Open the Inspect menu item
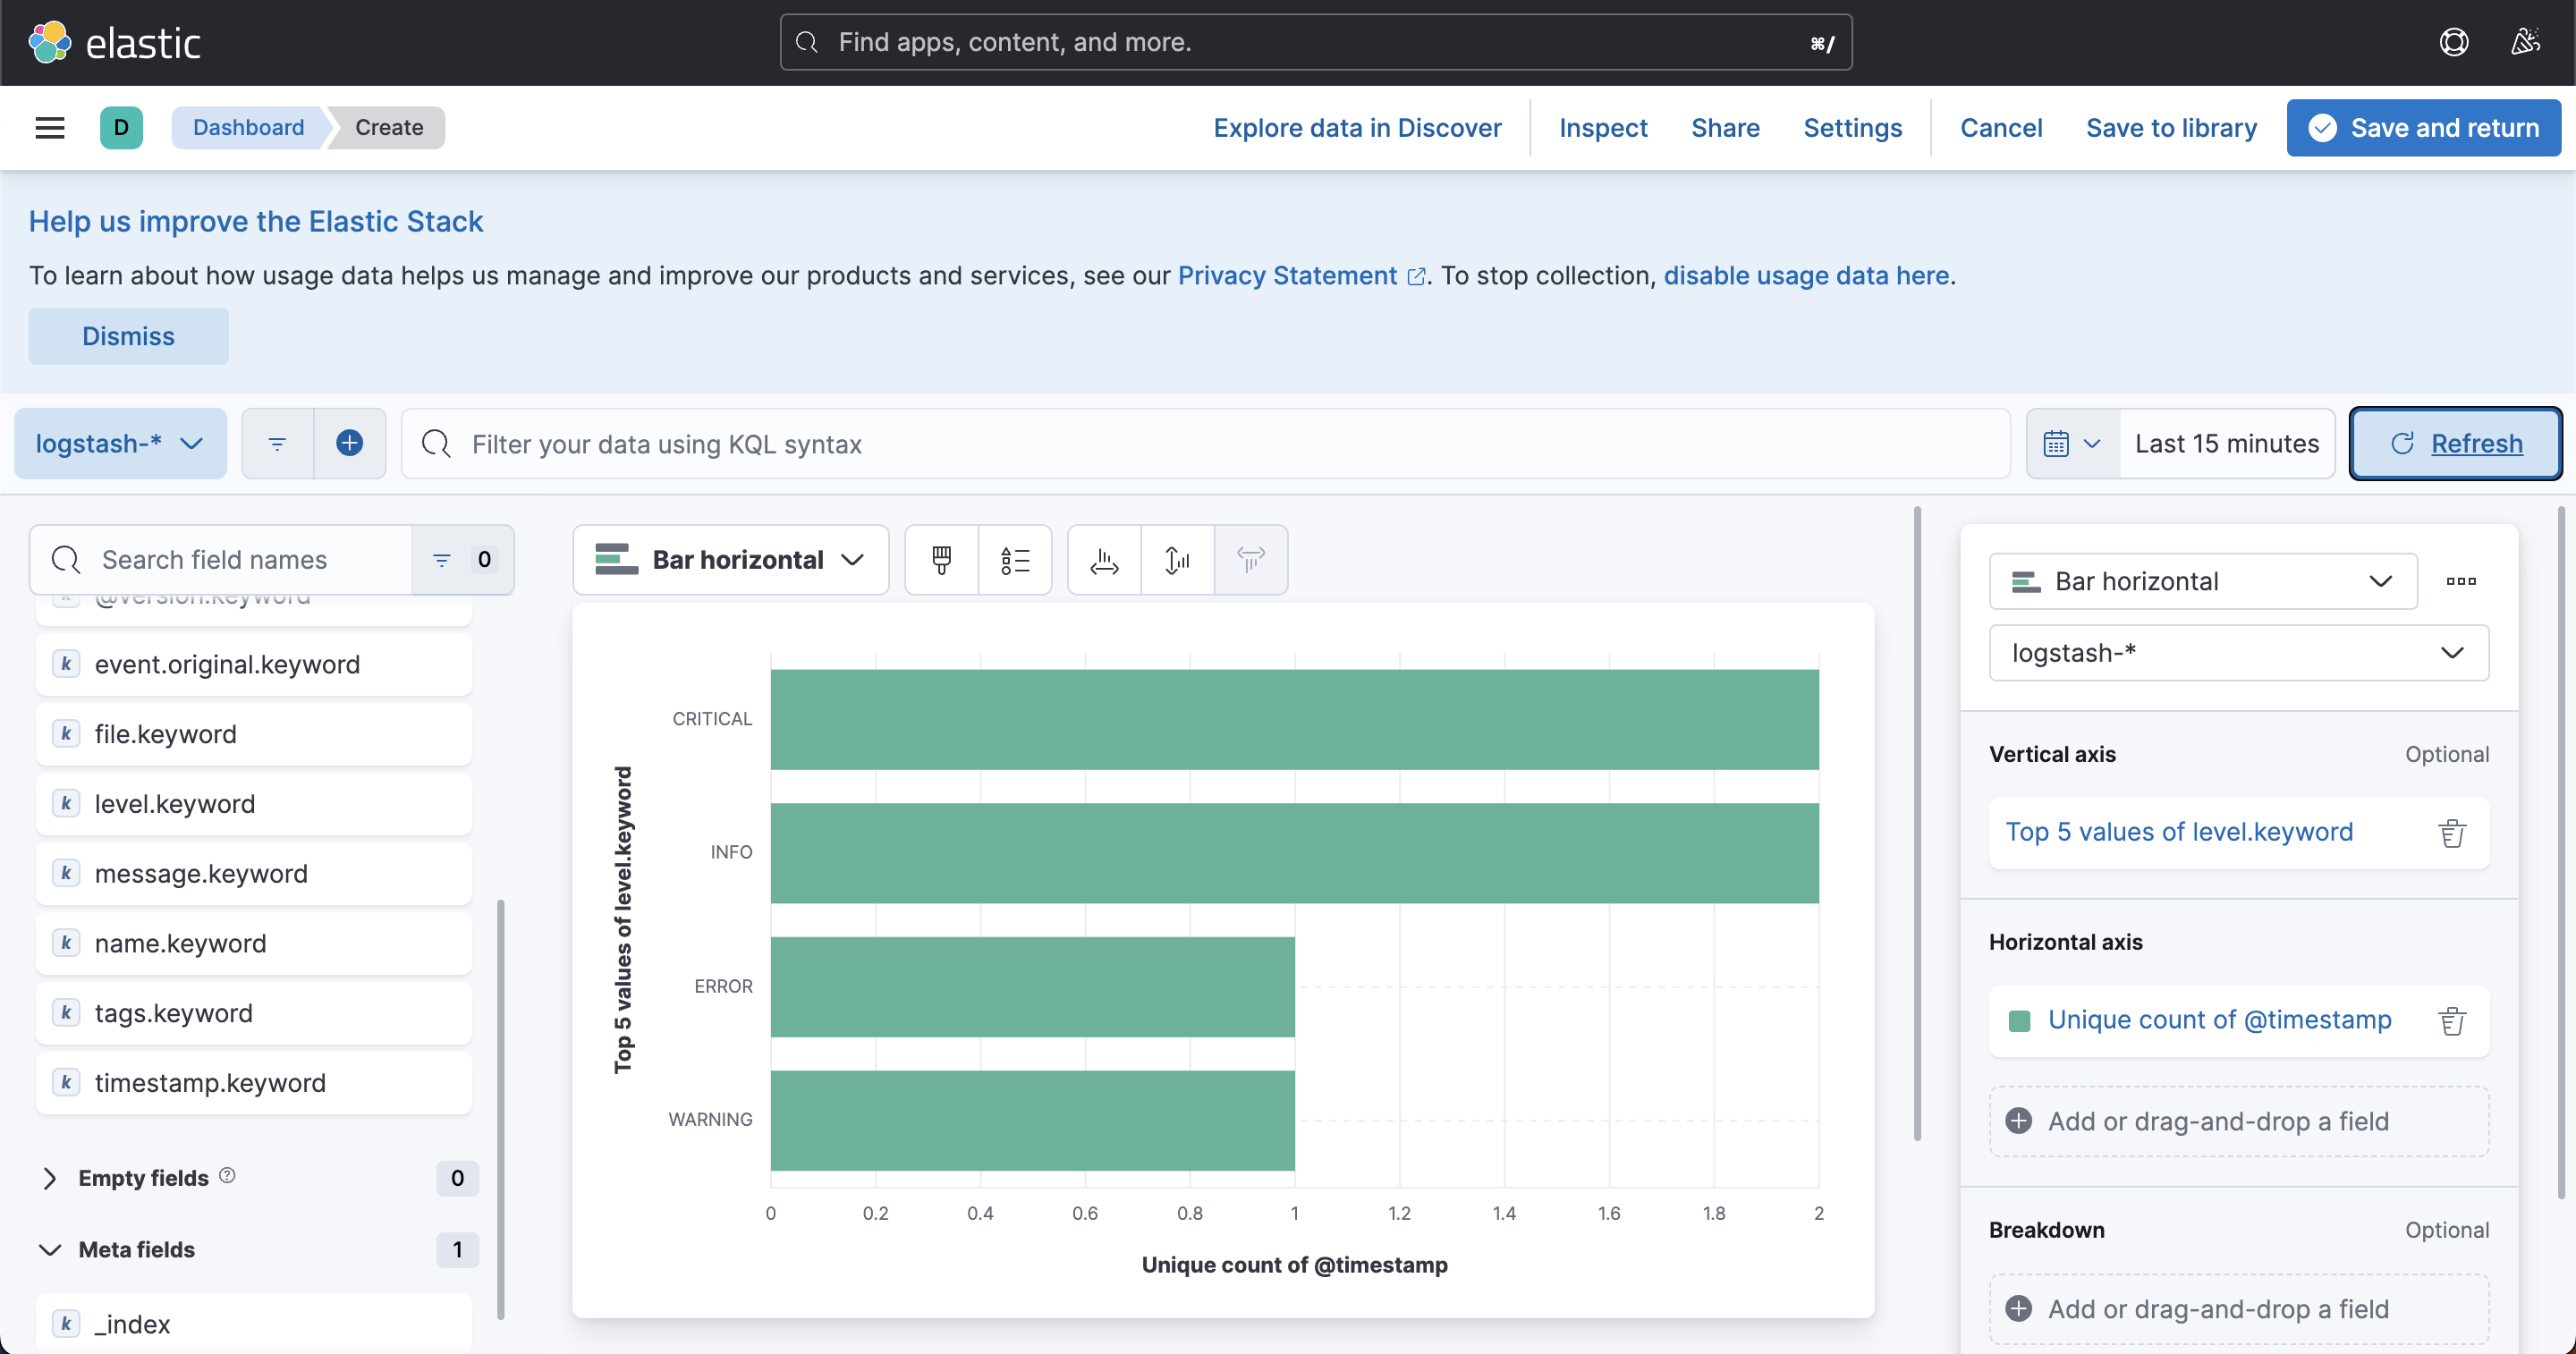Viewport: 2576px width, 1354px height. point(1603,128)
